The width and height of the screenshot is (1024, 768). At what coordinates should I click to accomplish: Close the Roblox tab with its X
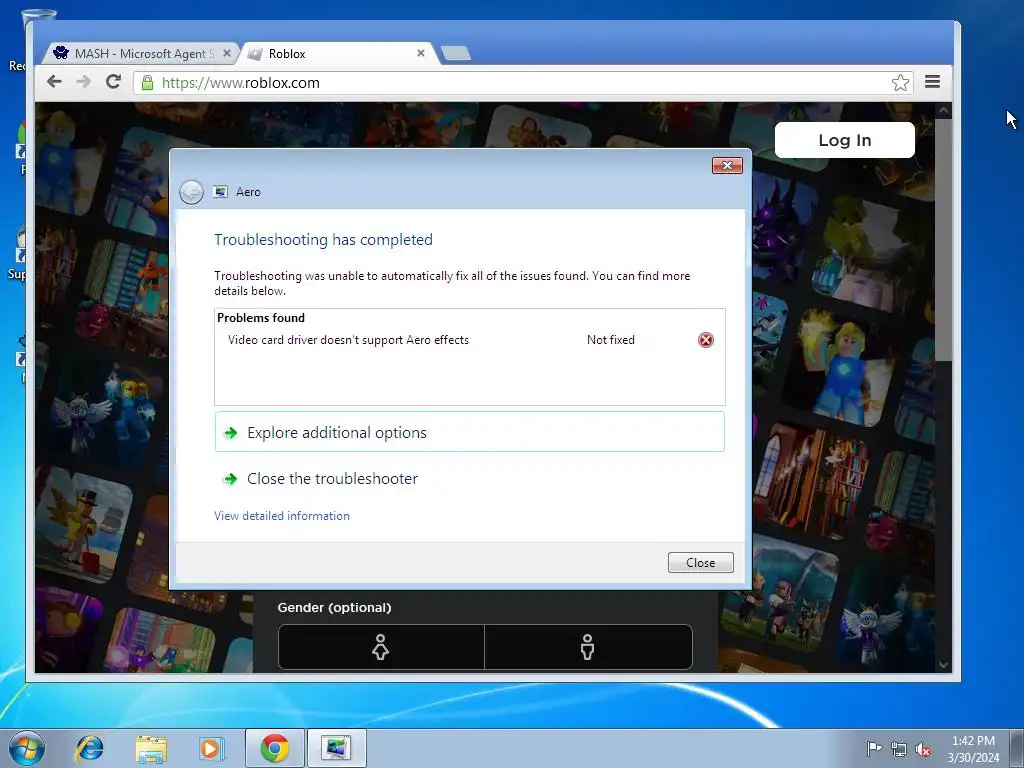tap(421, 54)
